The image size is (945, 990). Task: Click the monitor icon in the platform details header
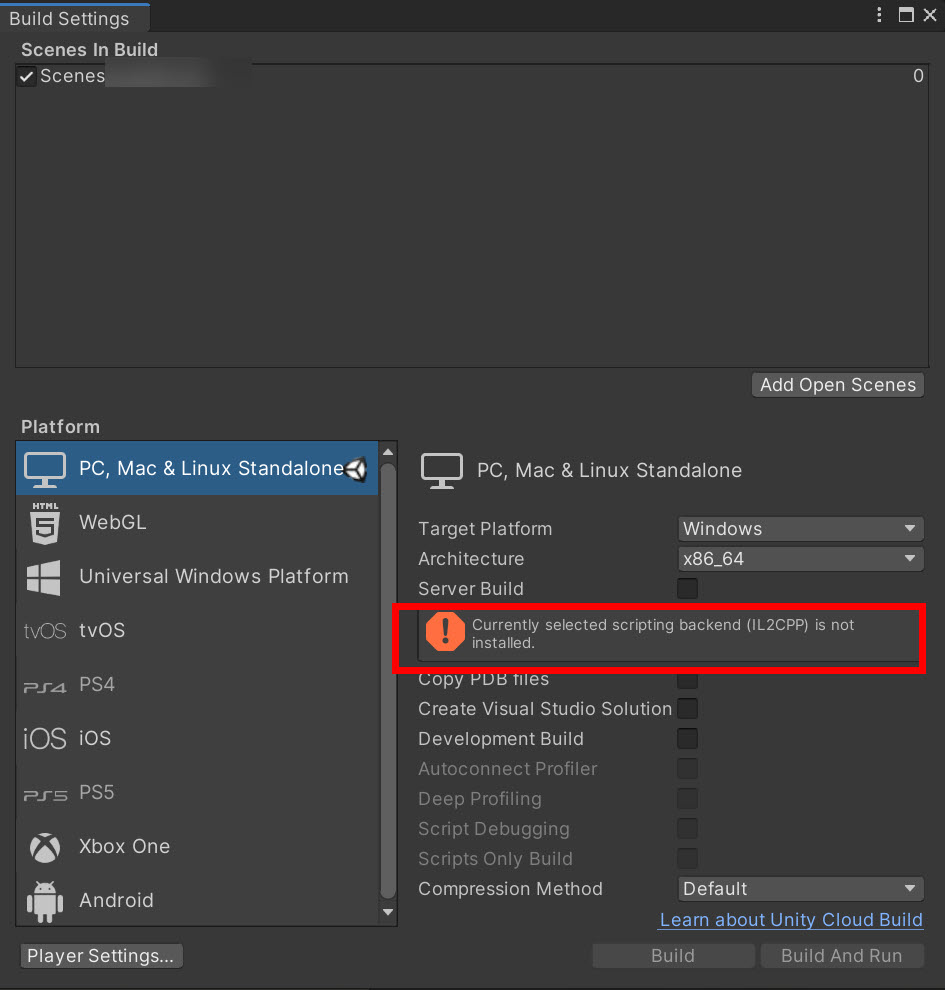coord(442,471)
